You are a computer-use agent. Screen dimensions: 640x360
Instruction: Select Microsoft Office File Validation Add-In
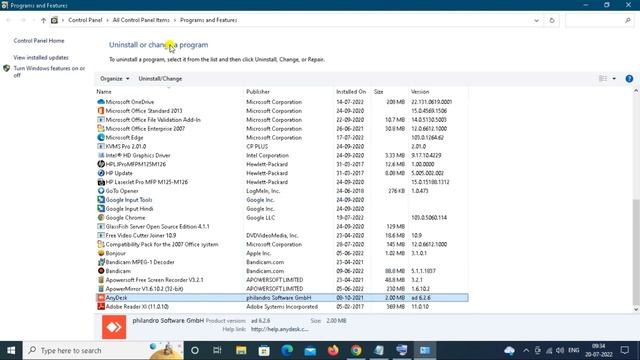coord(282,120)
